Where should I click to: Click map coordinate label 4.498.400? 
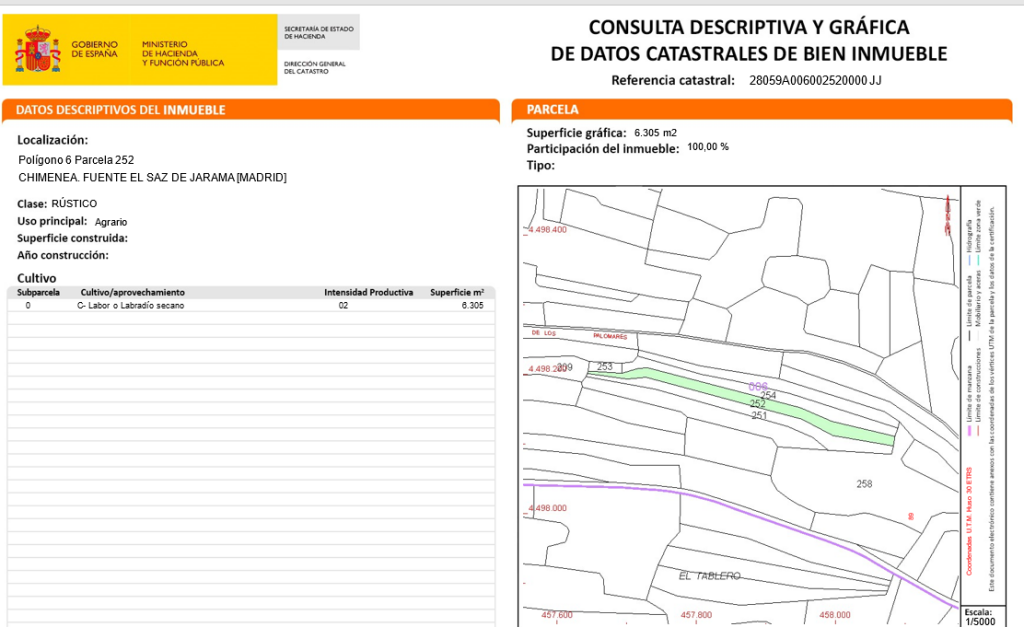[548, 230]
